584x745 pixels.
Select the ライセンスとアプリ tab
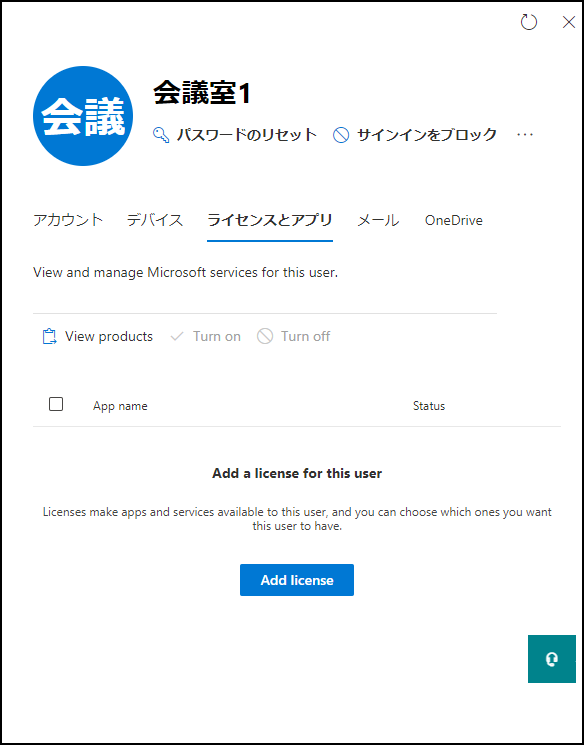269,220
